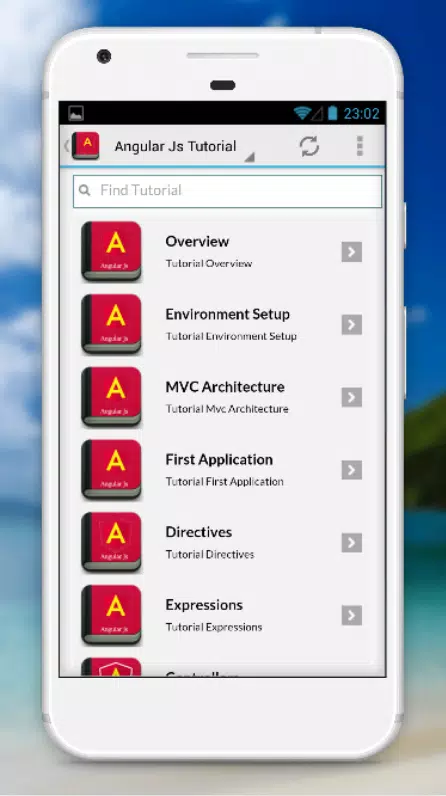Open Directives chevron arrow
446x796 pixels.
tap(352, 542)
